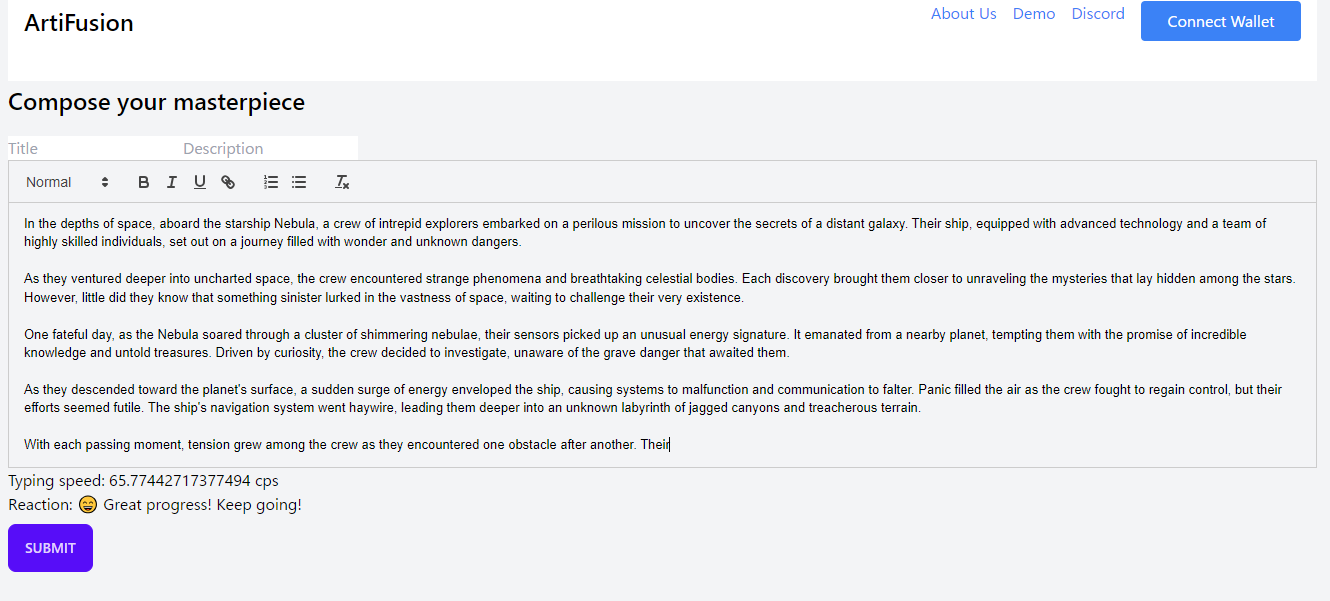
Task: Place cursor at end of story text after "Their"
Action: tap(670, 445)
